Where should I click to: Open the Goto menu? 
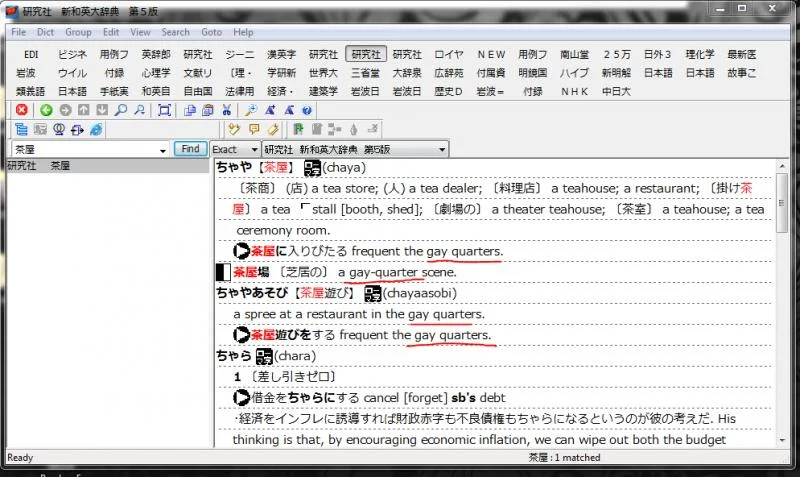211,32
